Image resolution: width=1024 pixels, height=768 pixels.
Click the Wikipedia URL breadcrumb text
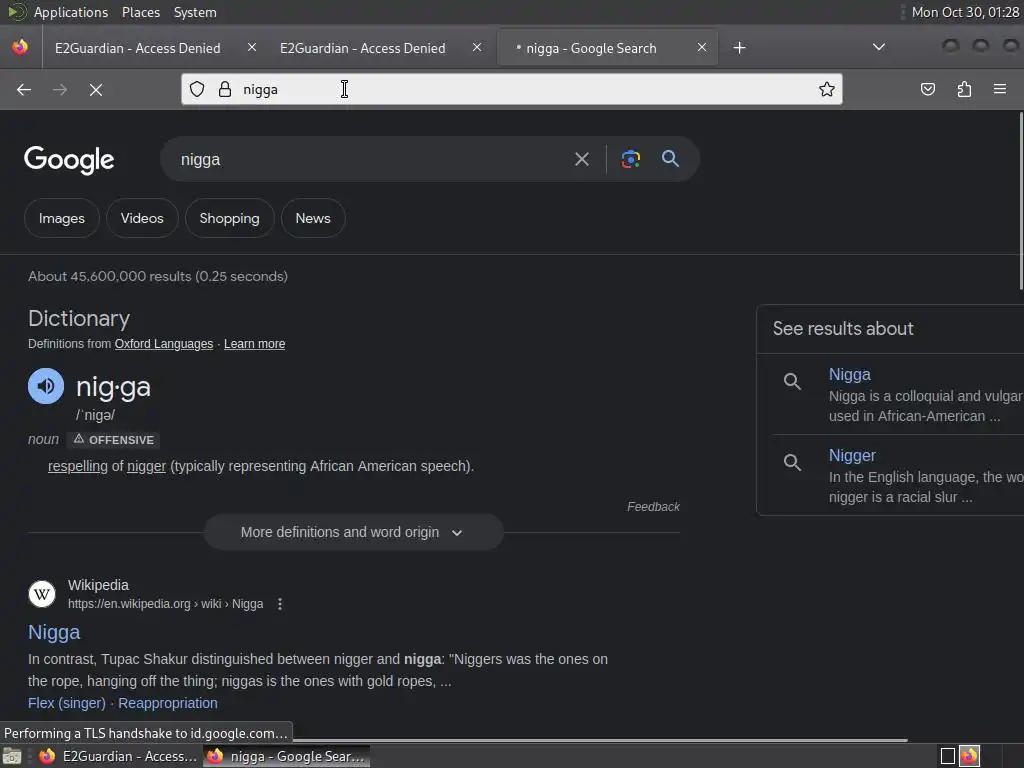tap(166, 604)
